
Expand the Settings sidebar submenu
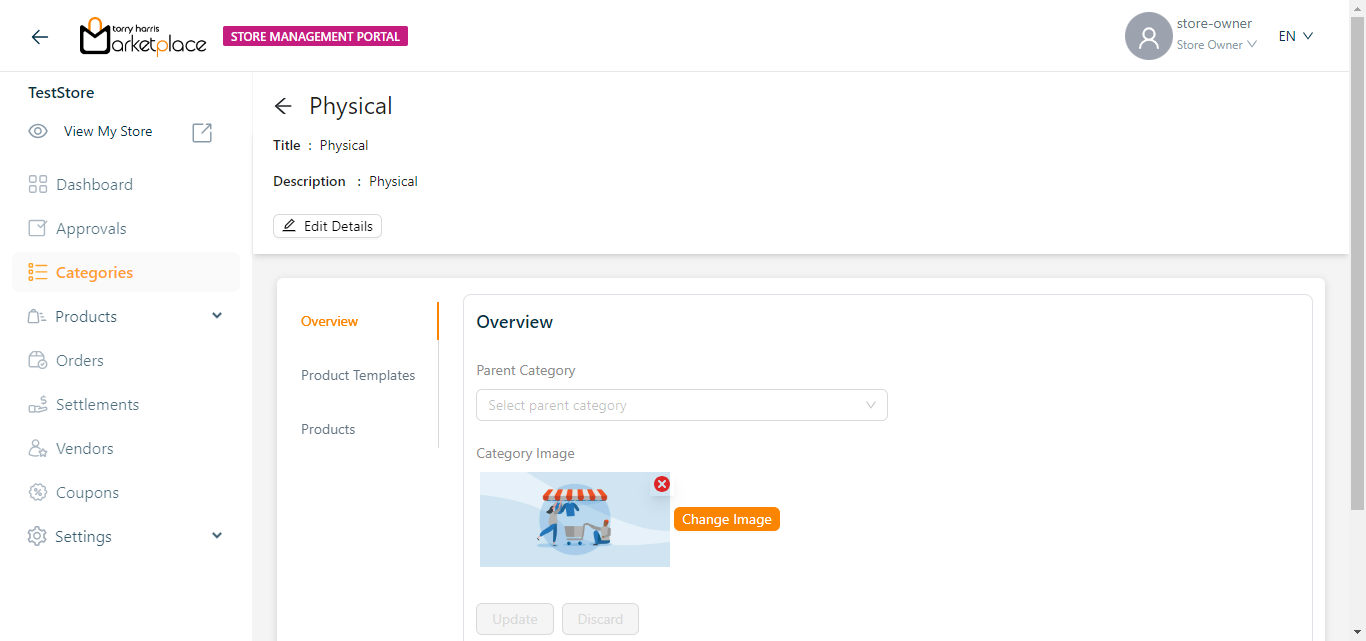pyautogui.click(x=217, y=536)
